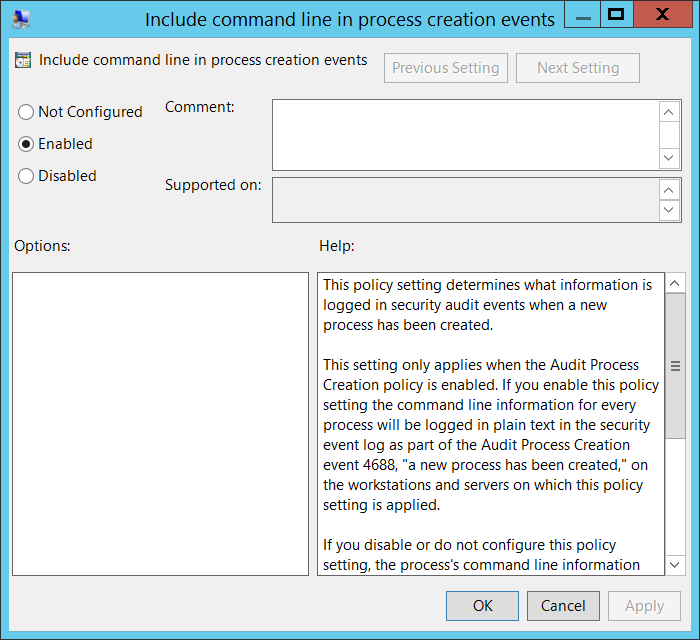Click the window icon in the title bar
Viewport: 700px width, 640px height.
click(x=21, y=19)
